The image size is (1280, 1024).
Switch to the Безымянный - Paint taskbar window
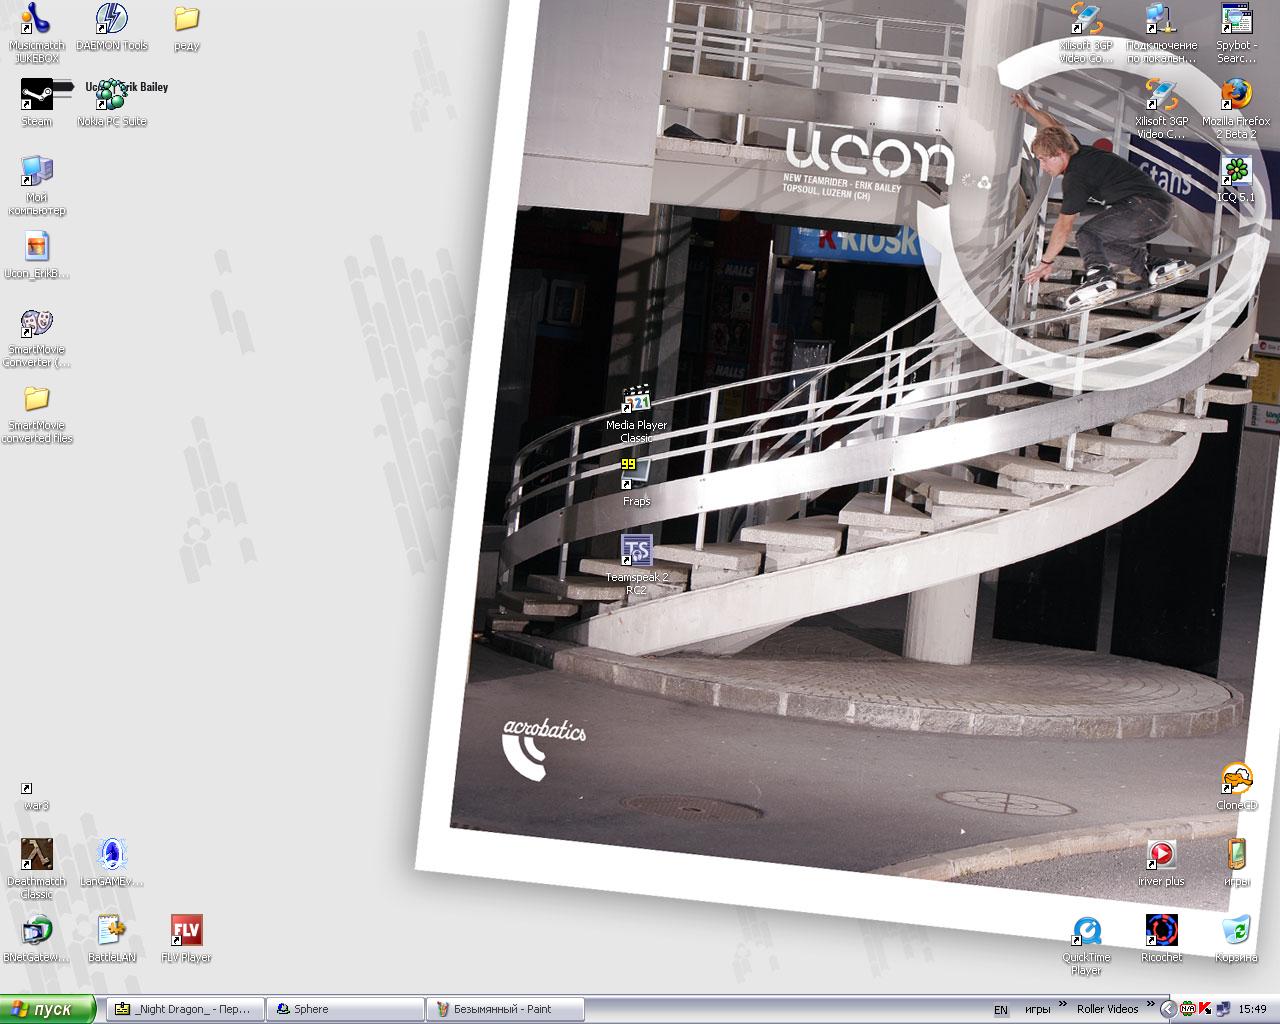(x=504, y=1009)
